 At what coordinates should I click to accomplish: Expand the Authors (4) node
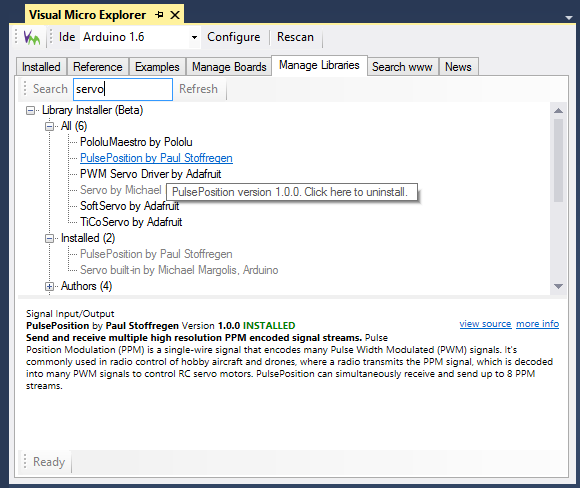(x=49, y=287)
